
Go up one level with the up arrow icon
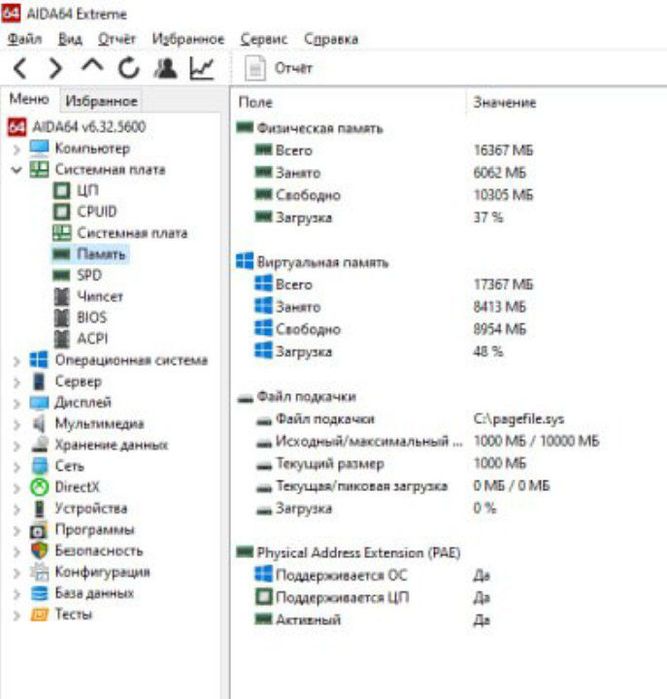92,66
